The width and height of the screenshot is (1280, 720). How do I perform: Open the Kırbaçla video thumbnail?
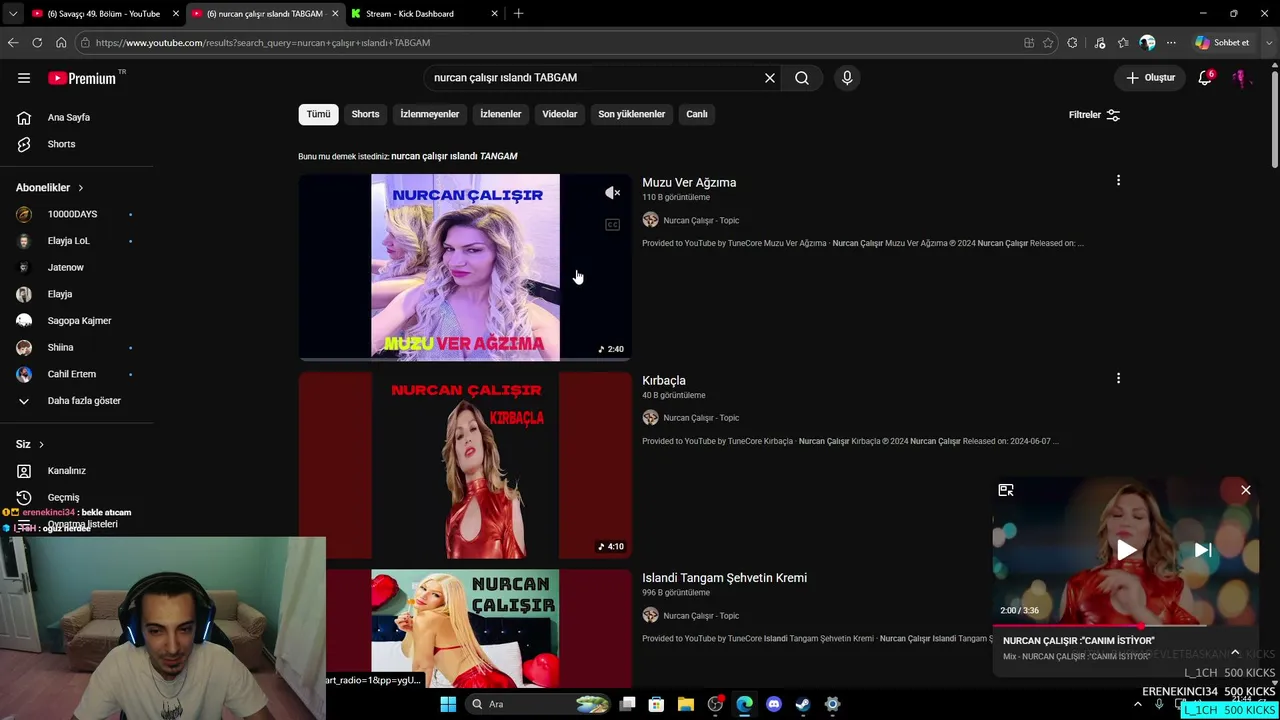tap(465, 465)
